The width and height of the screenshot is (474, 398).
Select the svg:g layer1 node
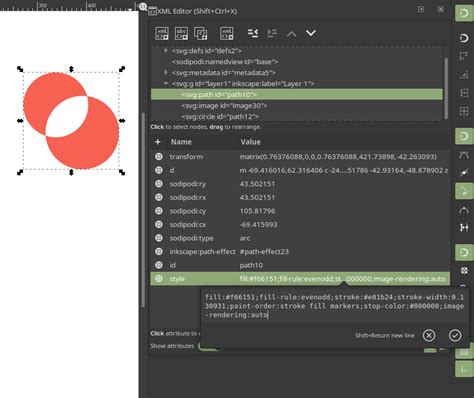point(243,84)
